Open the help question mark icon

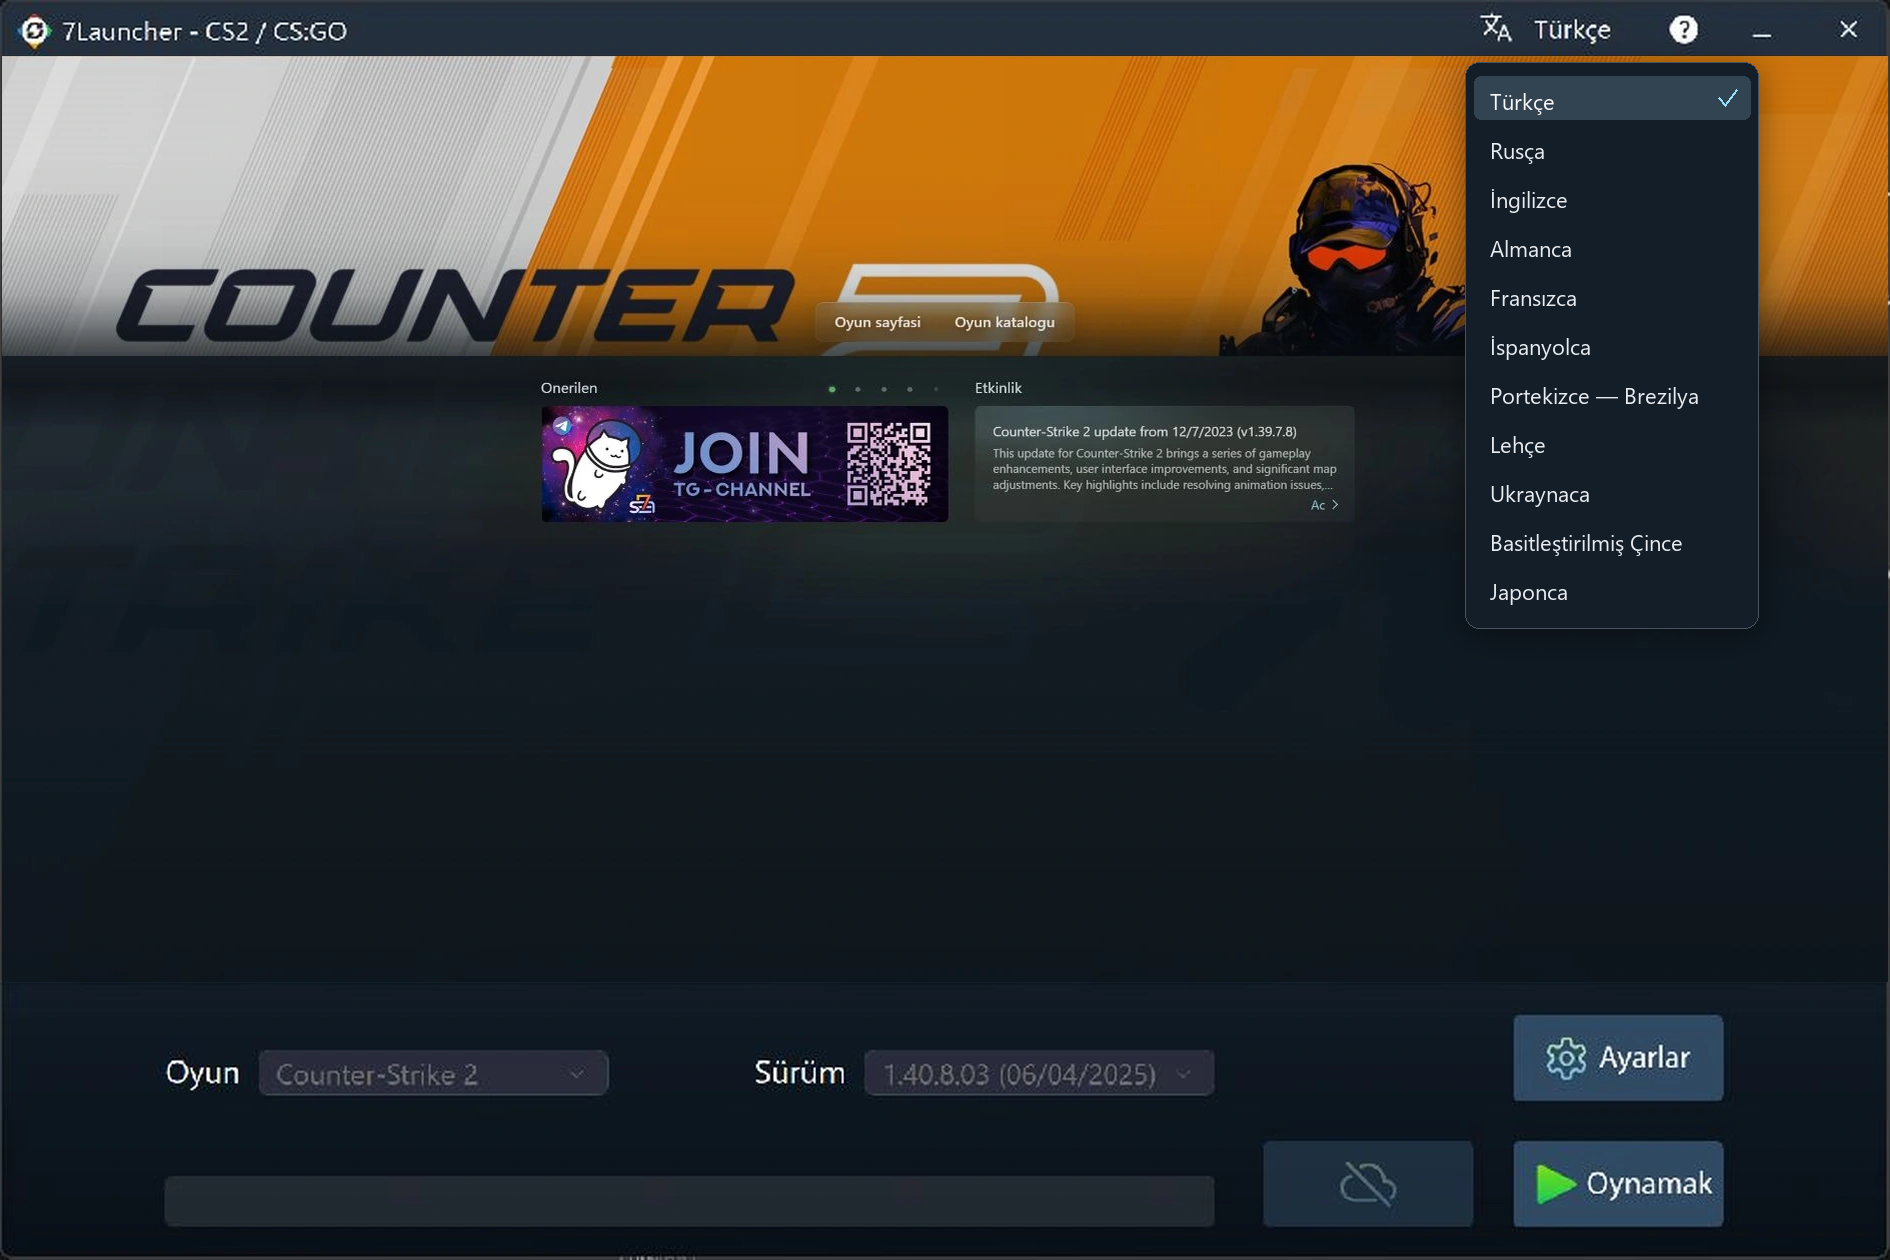point(1684,30)
